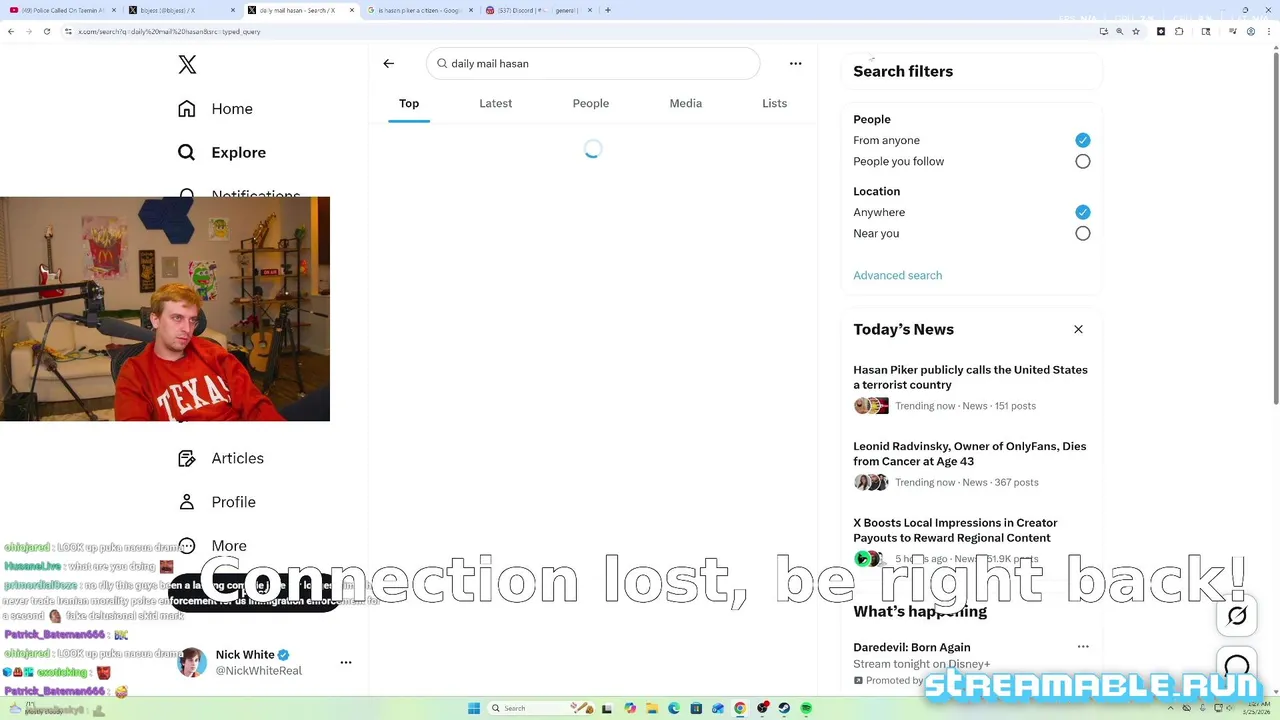This screenshot has width=1280, height=720.
Task: Go back using the search back arrow
Action: pos(389,63)
